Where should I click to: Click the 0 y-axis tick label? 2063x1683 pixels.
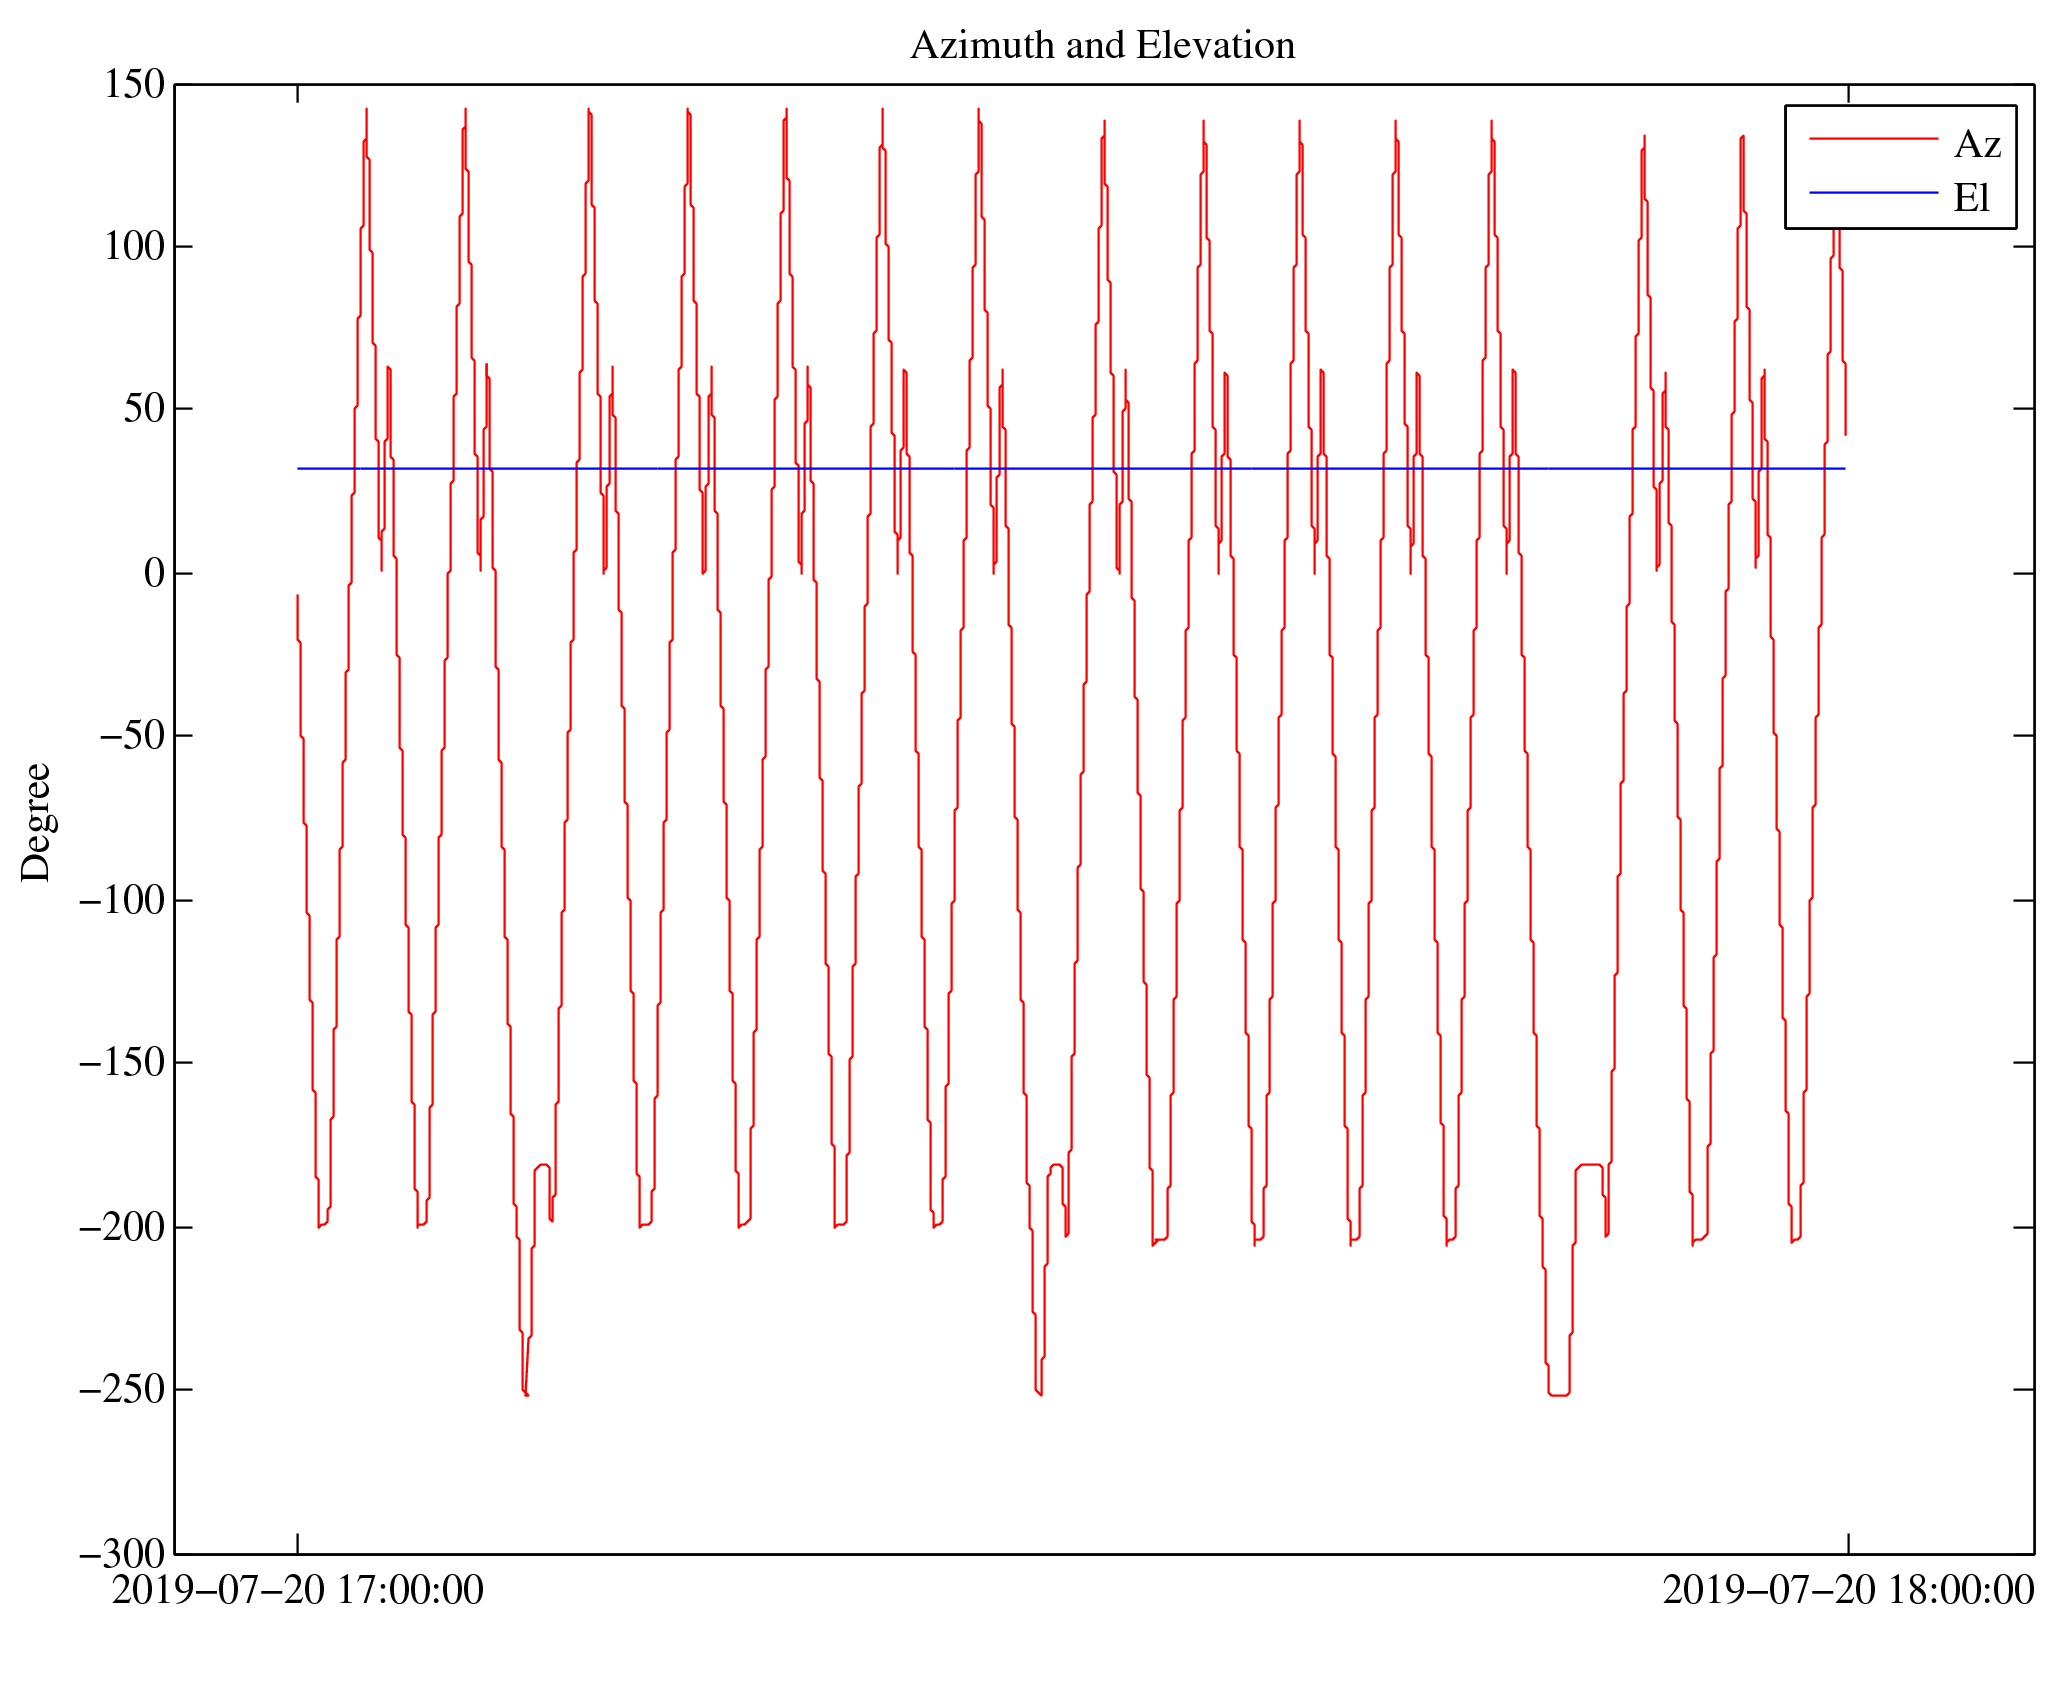coord(154,574)
